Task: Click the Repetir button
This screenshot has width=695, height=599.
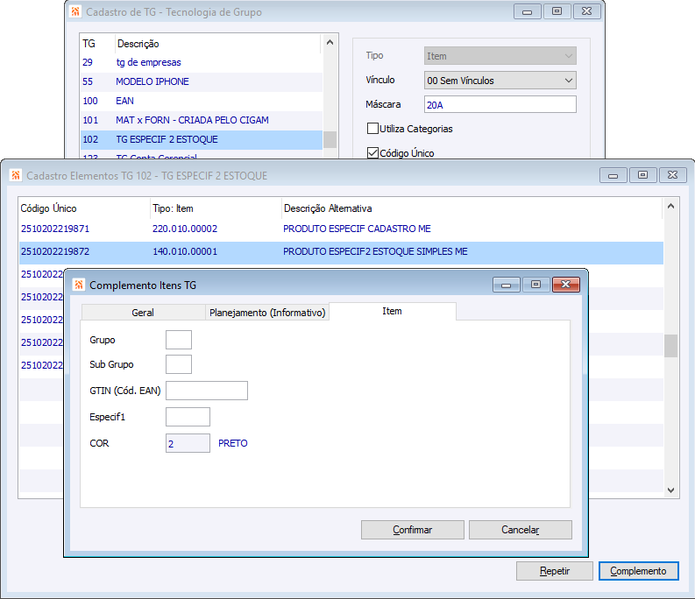Action: click(x=554, y=571)
